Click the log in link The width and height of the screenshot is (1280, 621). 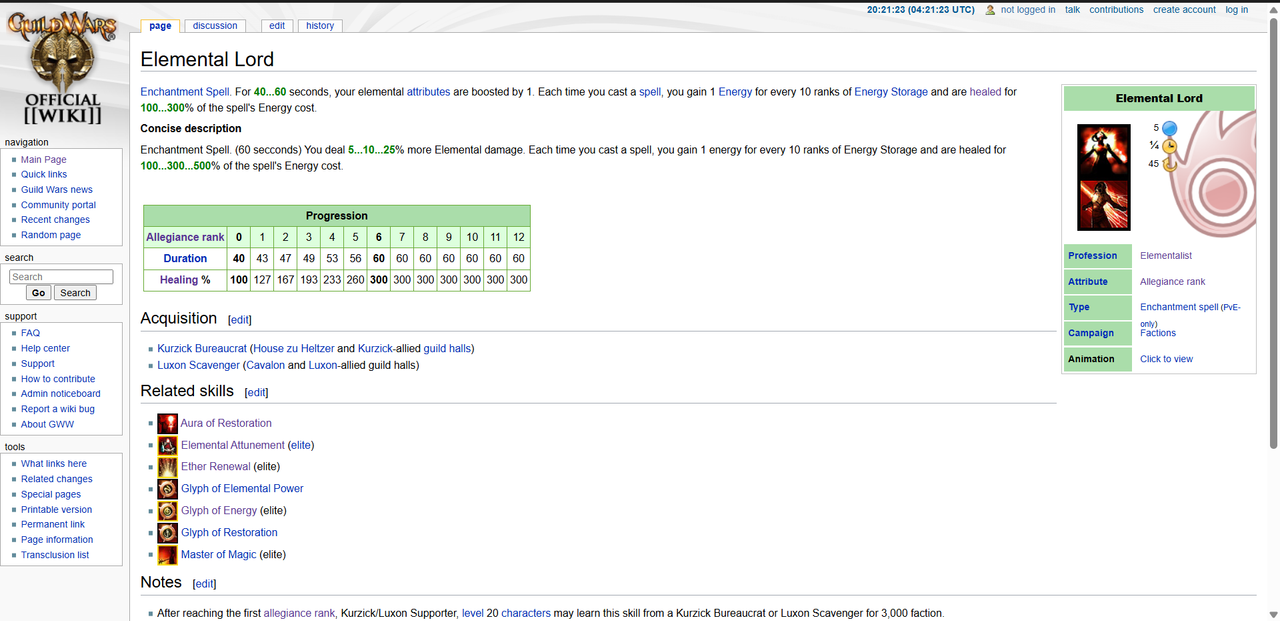pos(1237,10)
